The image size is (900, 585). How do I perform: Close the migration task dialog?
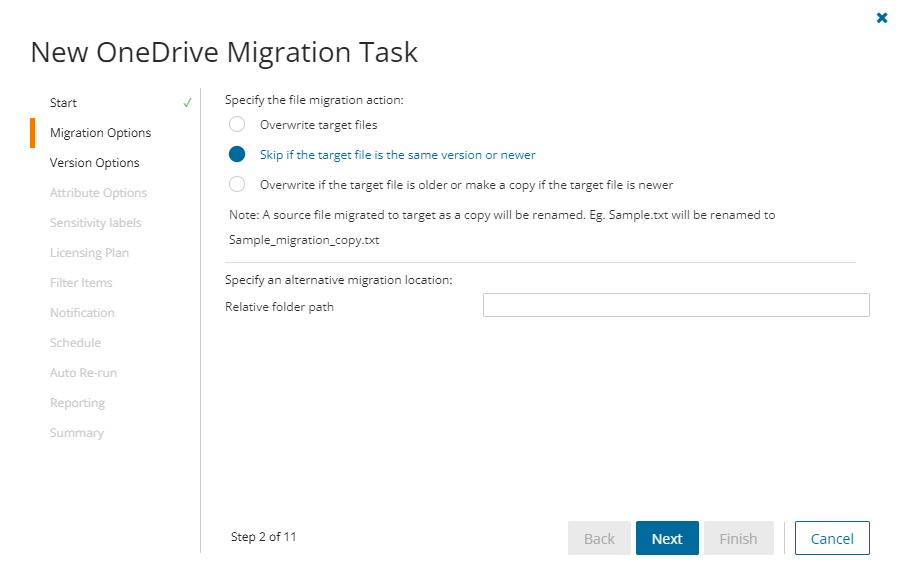coord(882,18)
